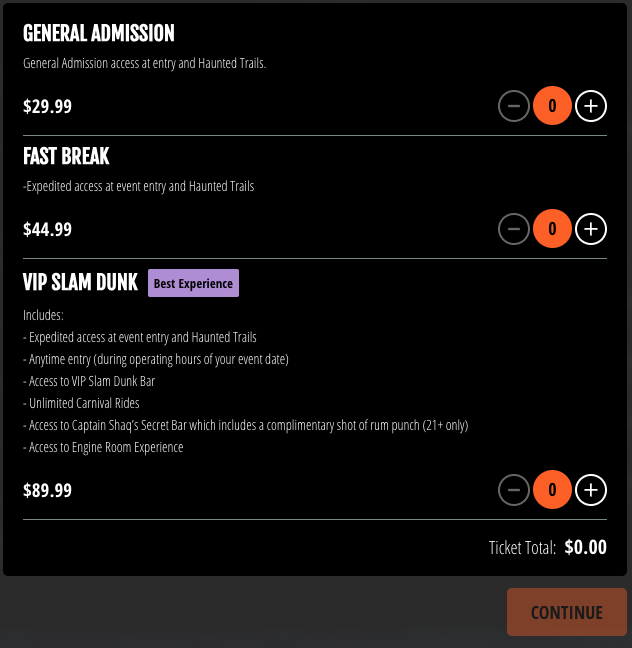This screenshot has width=632, height=648.
Task: Click the Unlimited Carnival Rides line
Action: point(82,403)
